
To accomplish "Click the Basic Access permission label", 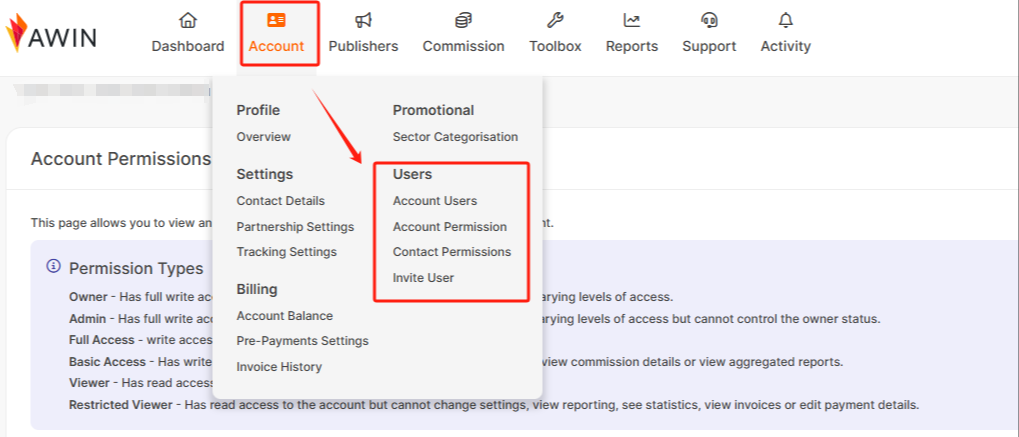I will [107, 362].
